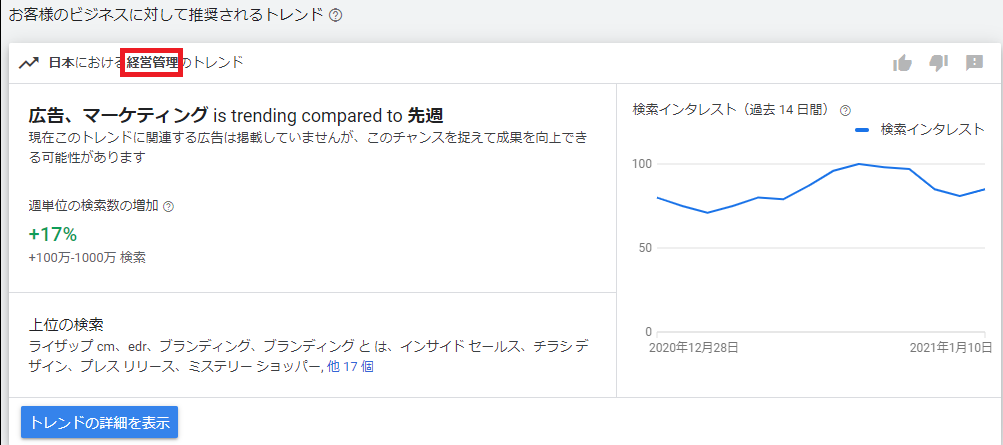Open help icon beside recommended trends heading
Screen dimensions: 1003x445
pyautogui.click(x=336, y=16)
